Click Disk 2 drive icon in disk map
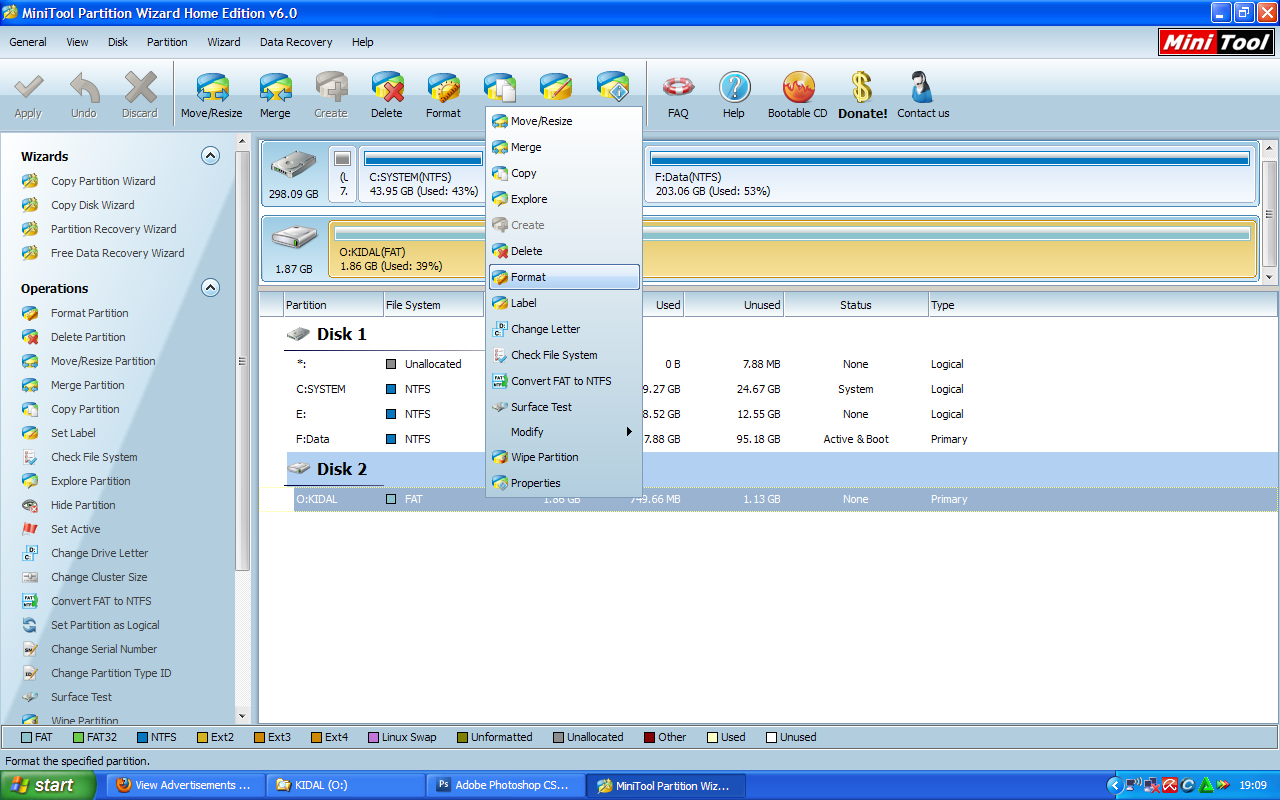Image resolution: width=1280 pixels, height=800 pixels. pyautogui.click(x=294, y=238)
